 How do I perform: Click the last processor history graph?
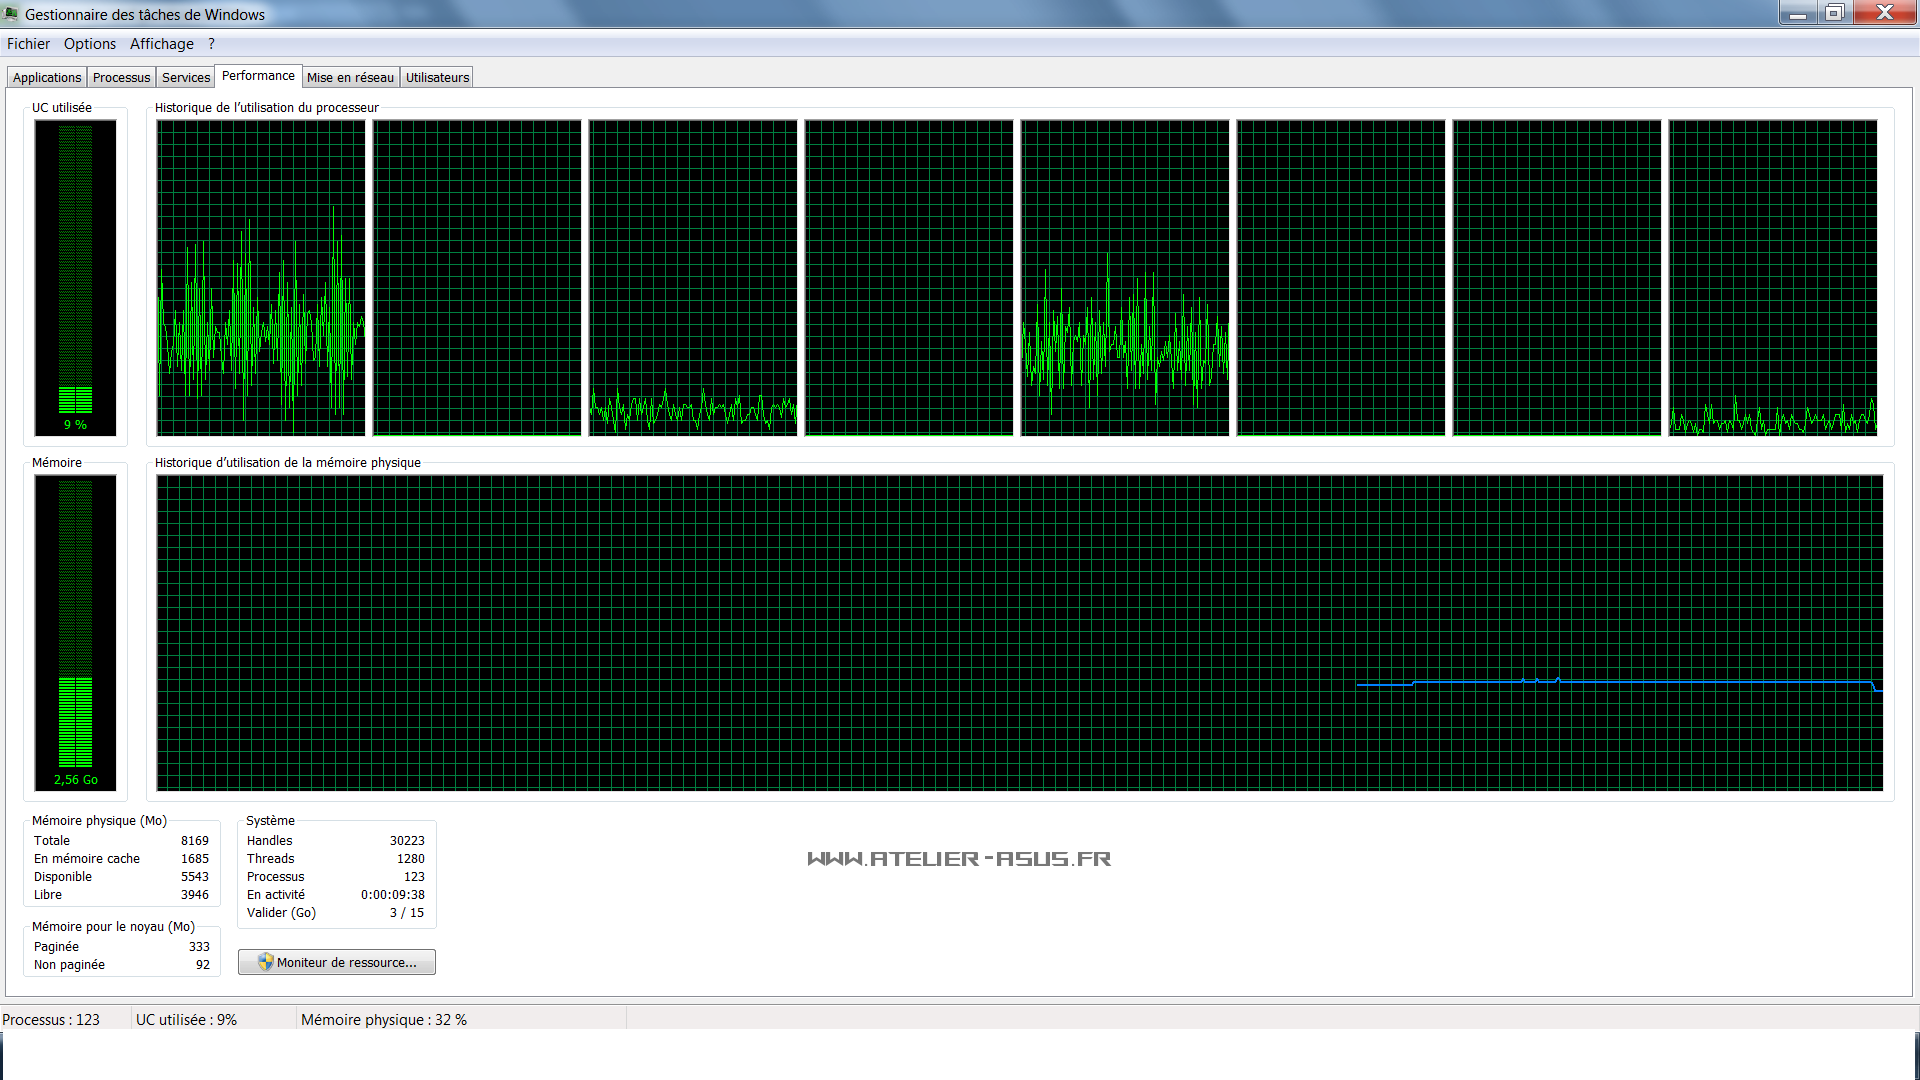coord(1773,277)
